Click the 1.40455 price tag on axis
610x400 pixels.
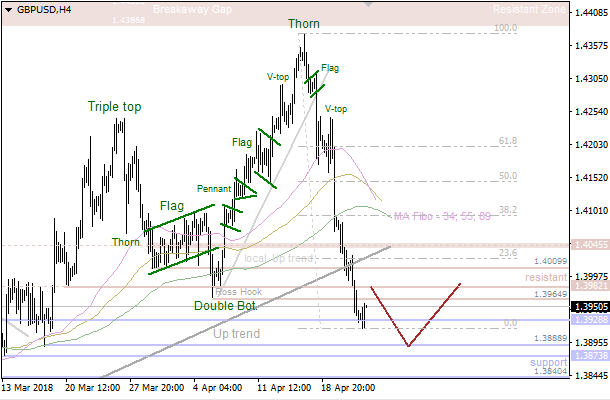[x=587, y=244]
